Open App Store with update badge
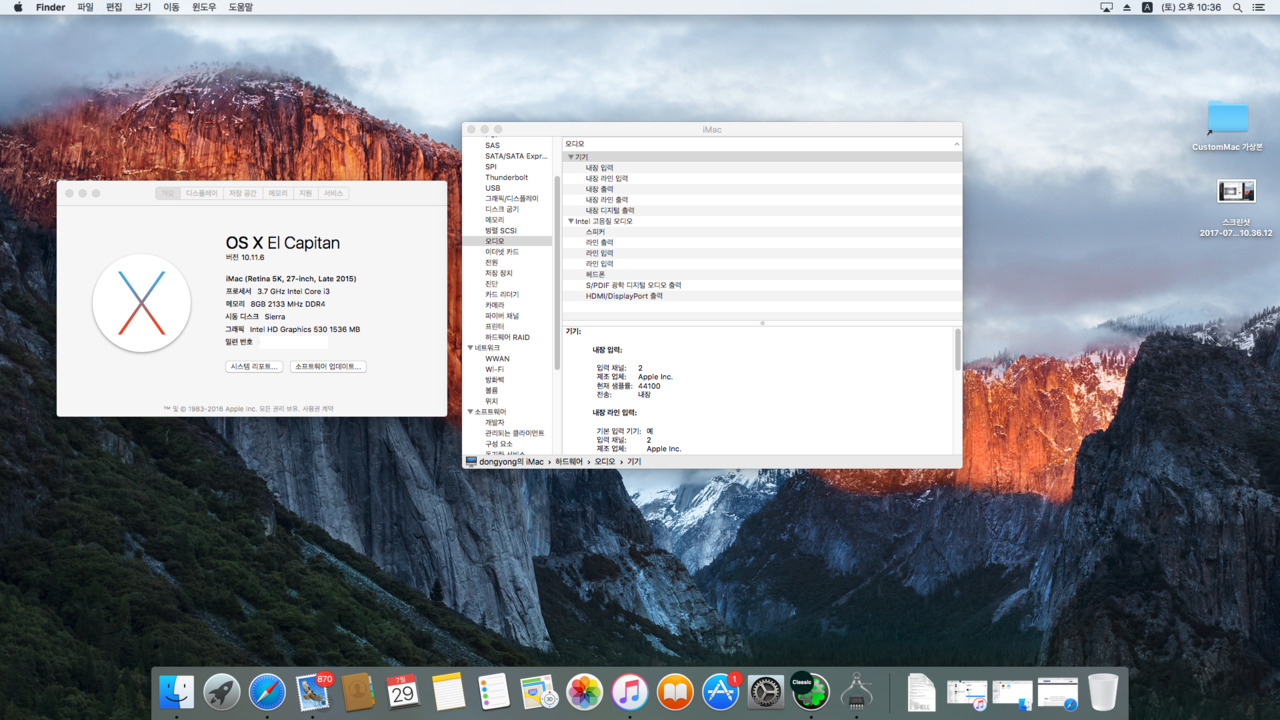Viewport: 1280px width, 720px height. pyautogui.click(x=721, y=691)
